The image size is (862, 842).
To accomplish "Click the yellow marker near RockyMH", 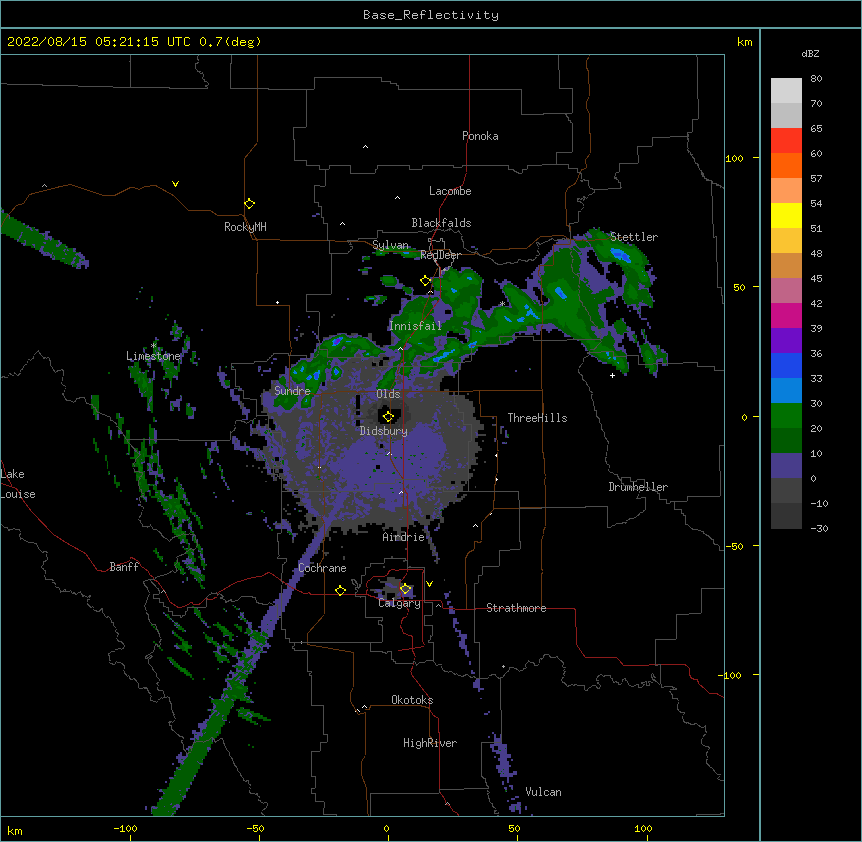I will coord(249,203).
